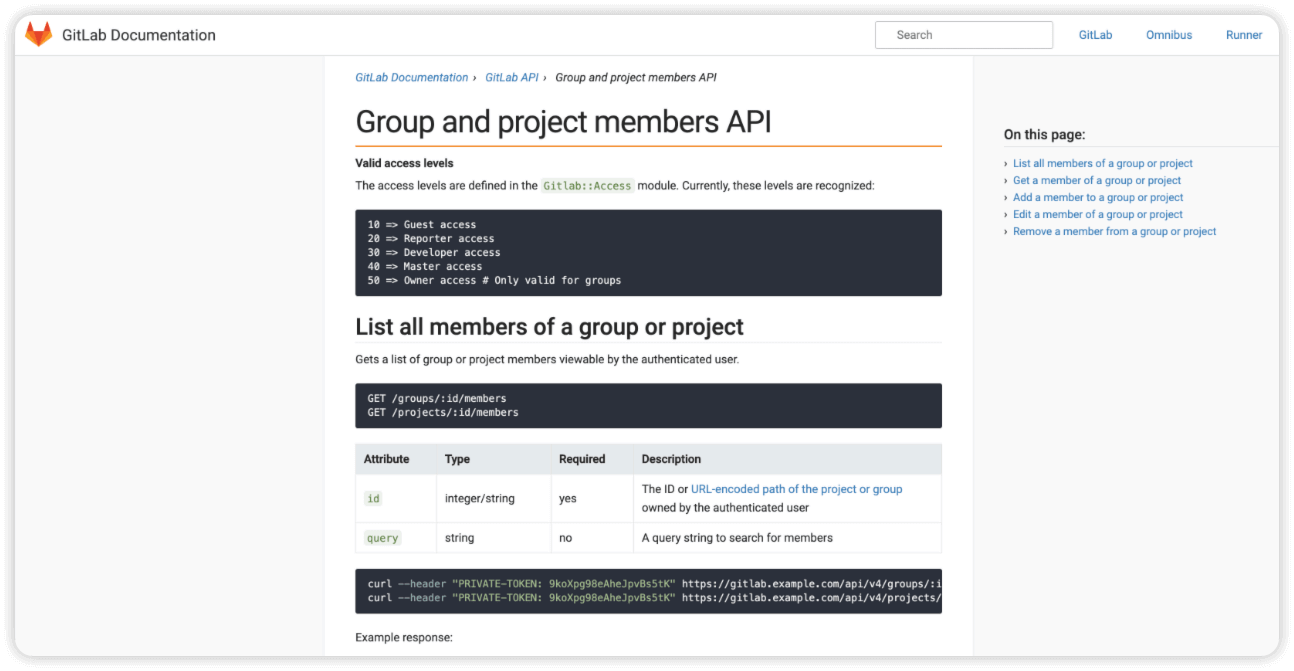Click '50 => Owner access' code line
Screen dimensions: 1294x671
pyautogui.click(x=494, y=281)
